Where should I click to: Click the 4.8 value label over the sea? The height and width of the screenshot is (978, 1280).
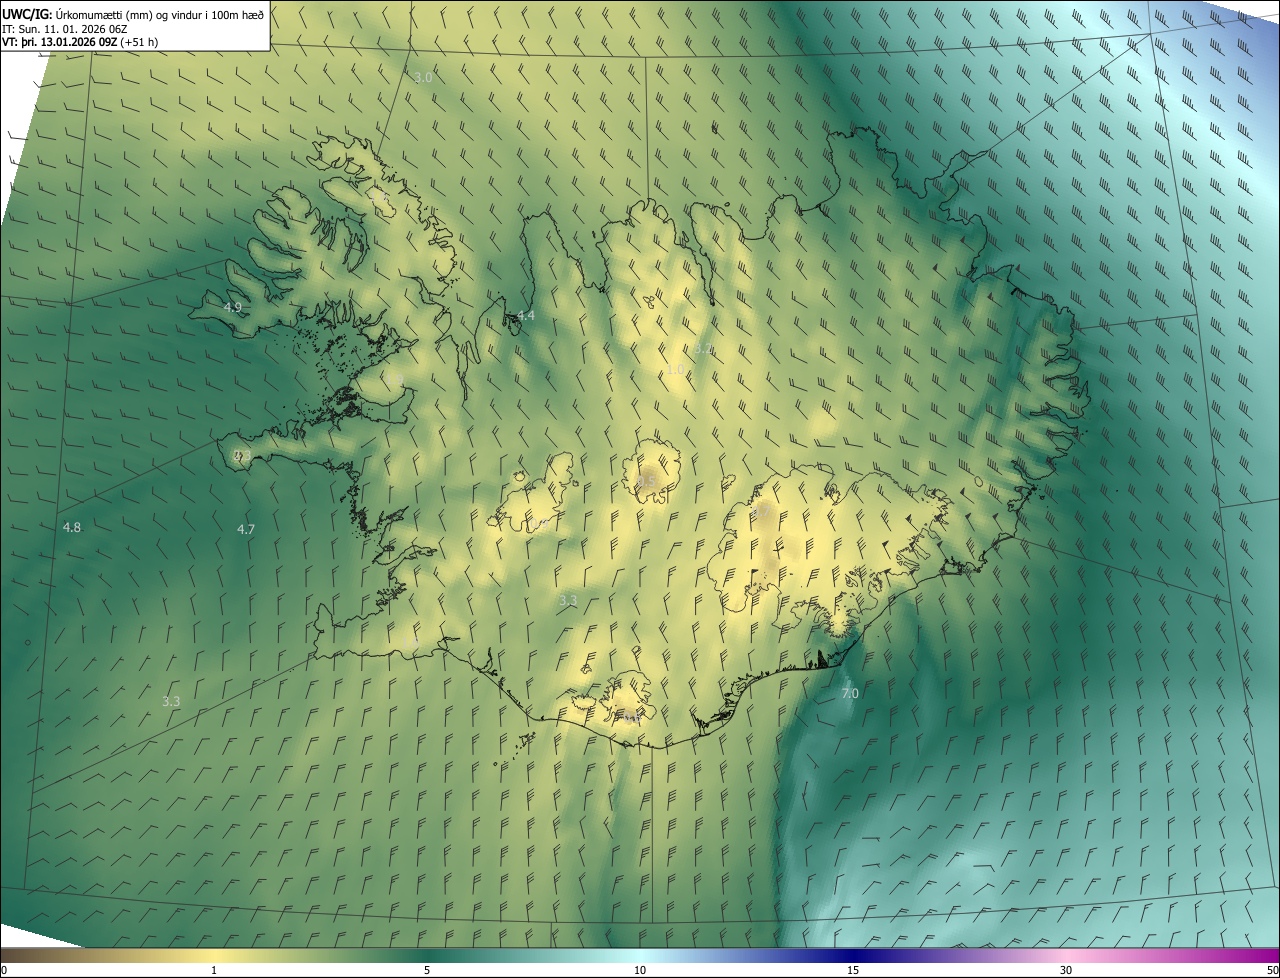72,527
